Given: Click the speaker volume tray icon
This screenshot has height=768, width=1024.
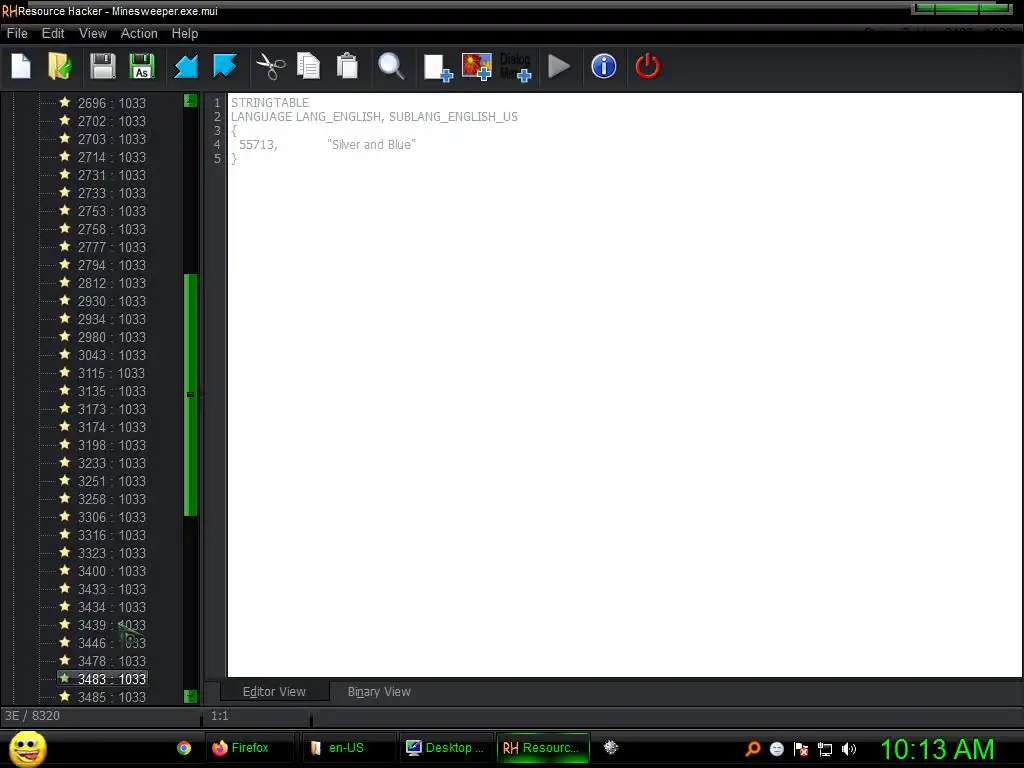Looking at the screenshot, I should pyautogui.click(x=848, y=748).
